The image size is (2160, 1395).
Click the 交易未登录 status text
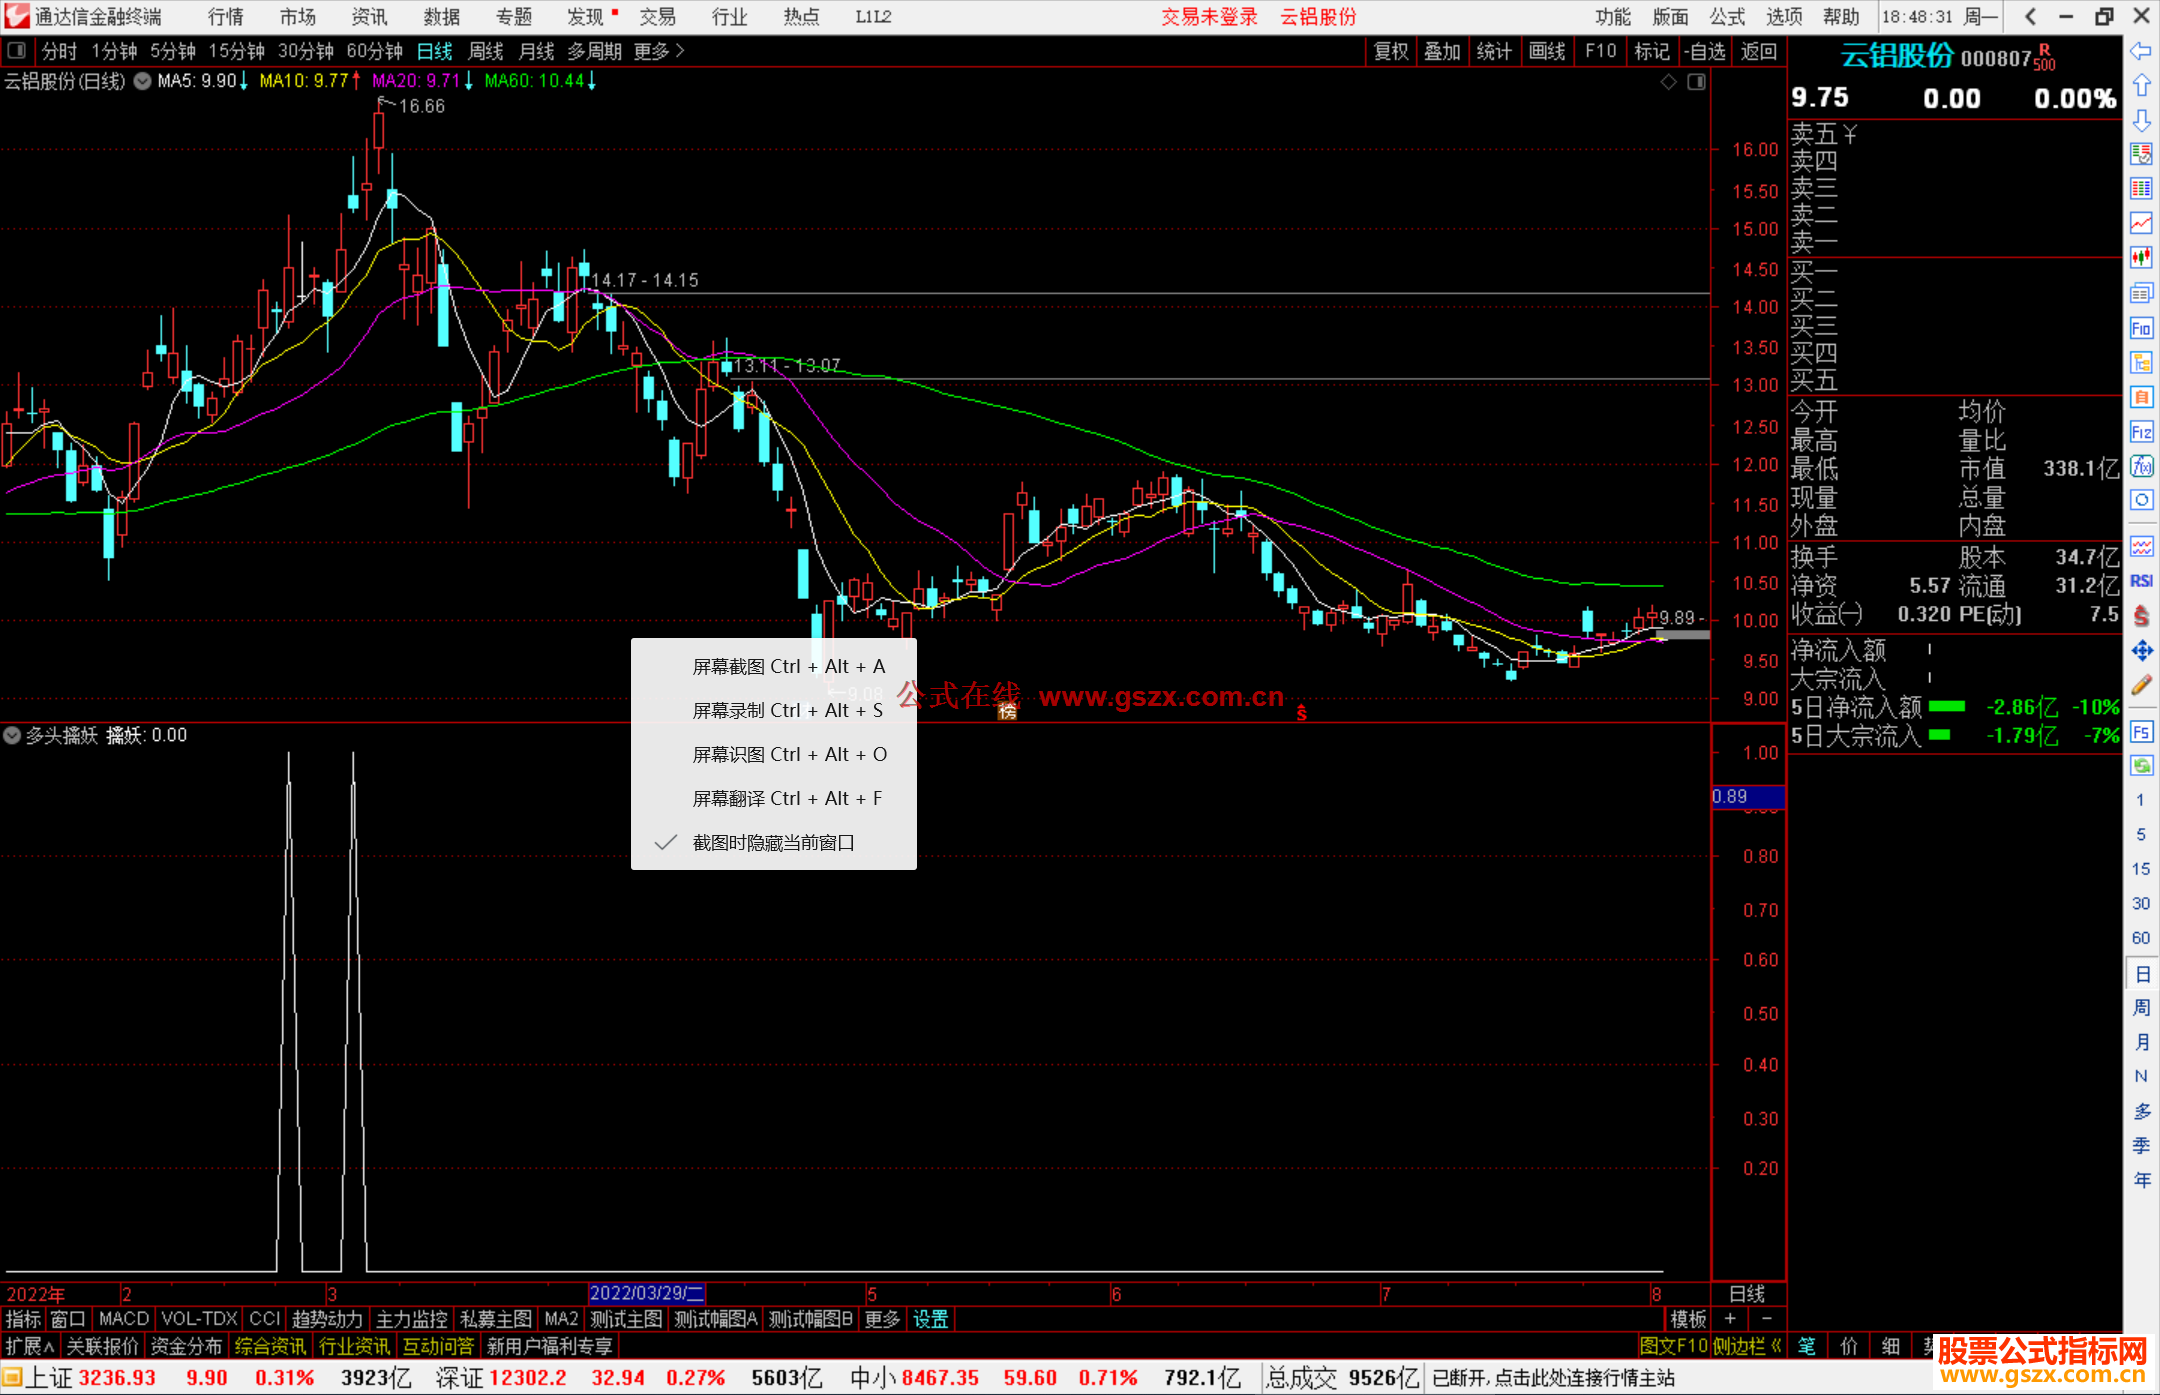pyautogui.click(x=1209, y=17)
